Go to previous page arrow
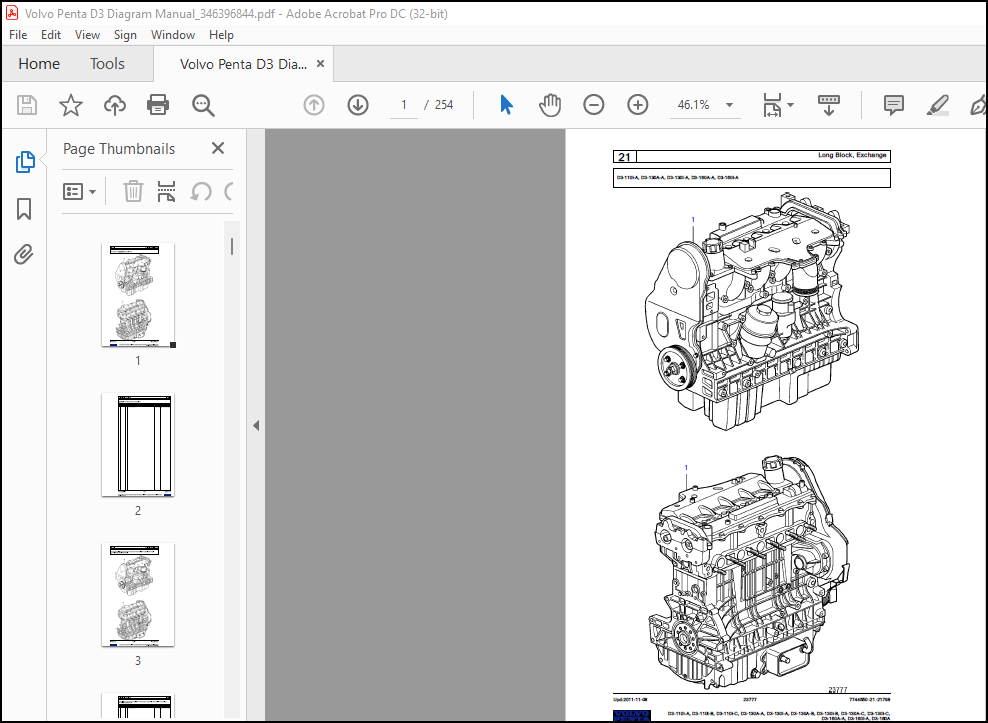This screenshot has width=988, height=723. coord(314,105)
